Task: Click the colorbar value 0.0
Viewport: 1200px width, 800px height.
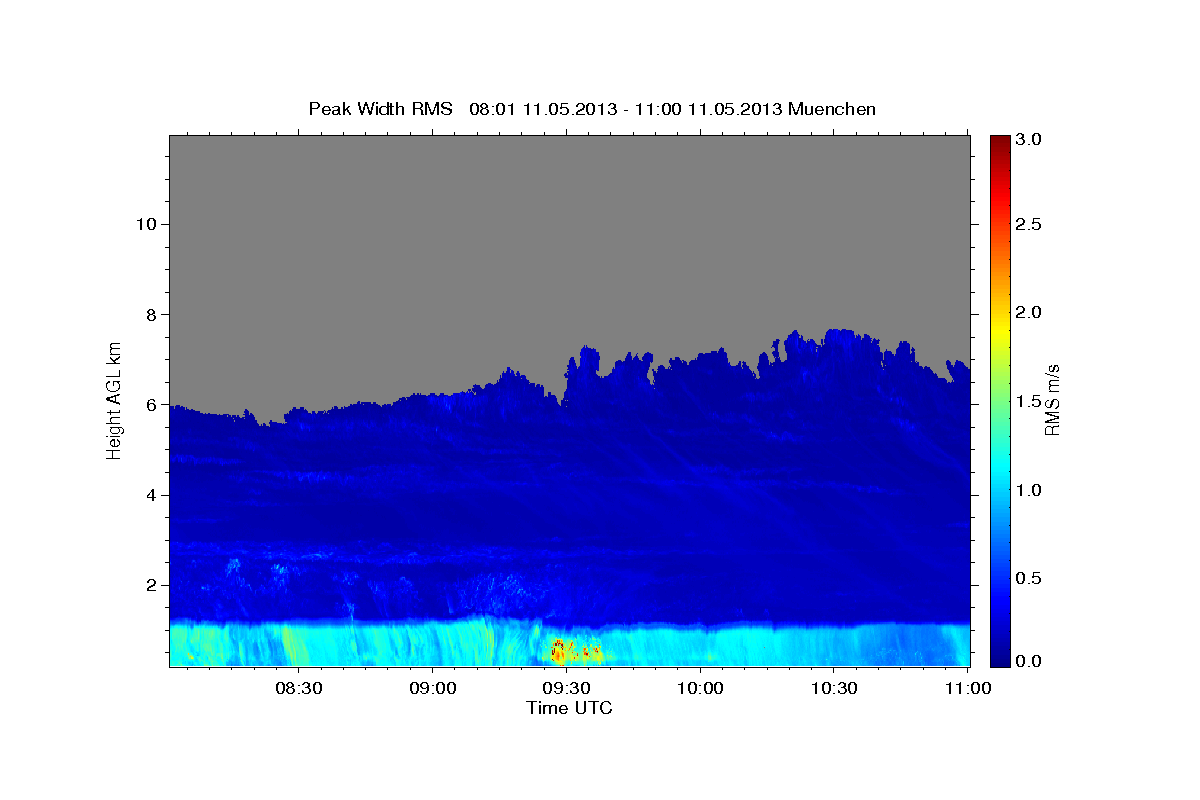Action: (x=1029, y=661)
